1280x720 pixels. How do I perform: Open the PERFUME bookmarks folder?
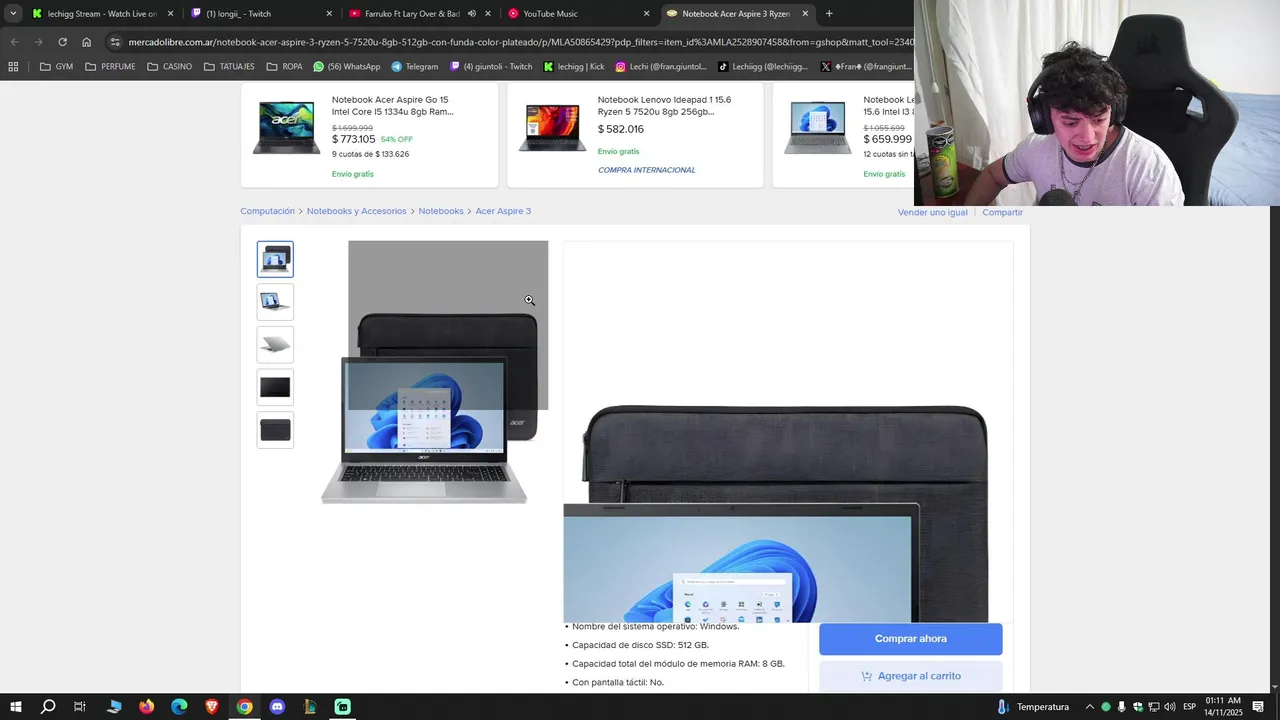110,67
